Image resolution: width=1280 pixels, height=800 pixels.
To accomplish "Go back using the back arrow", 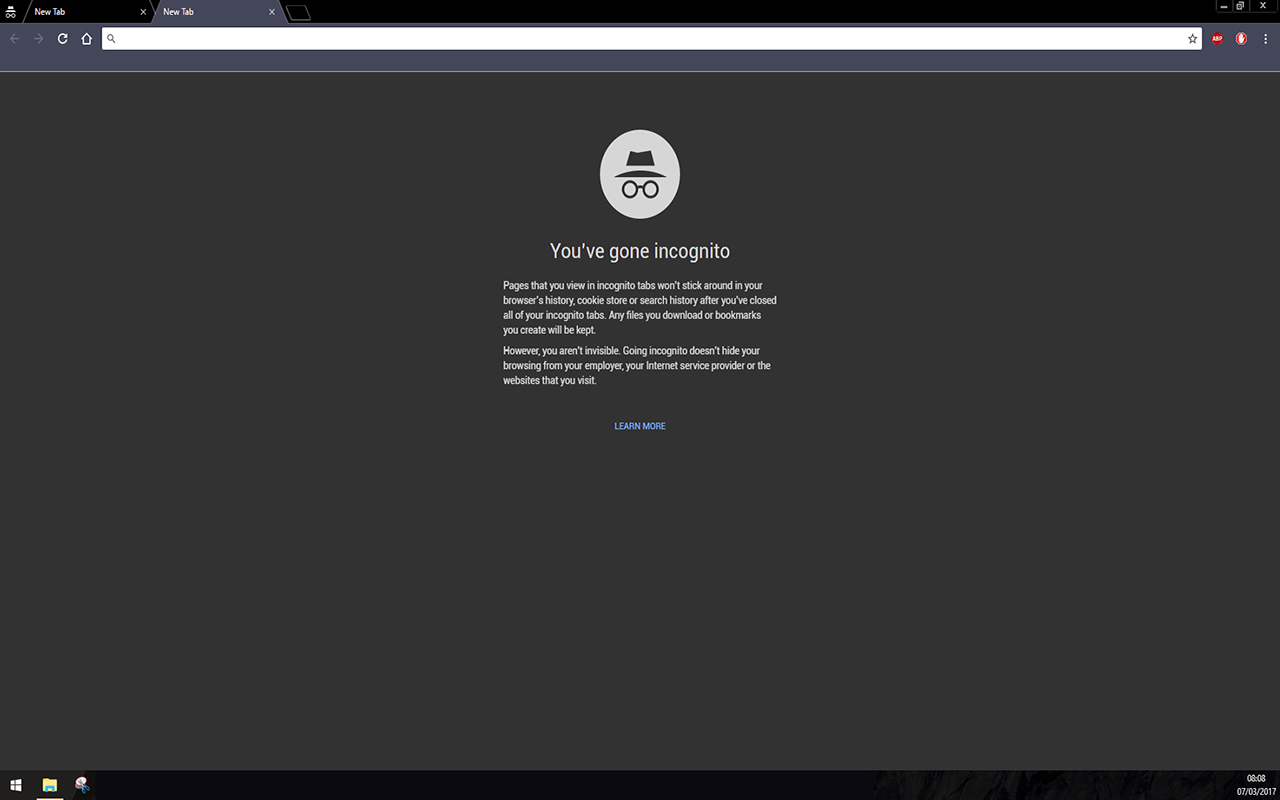I will point(14,39).
